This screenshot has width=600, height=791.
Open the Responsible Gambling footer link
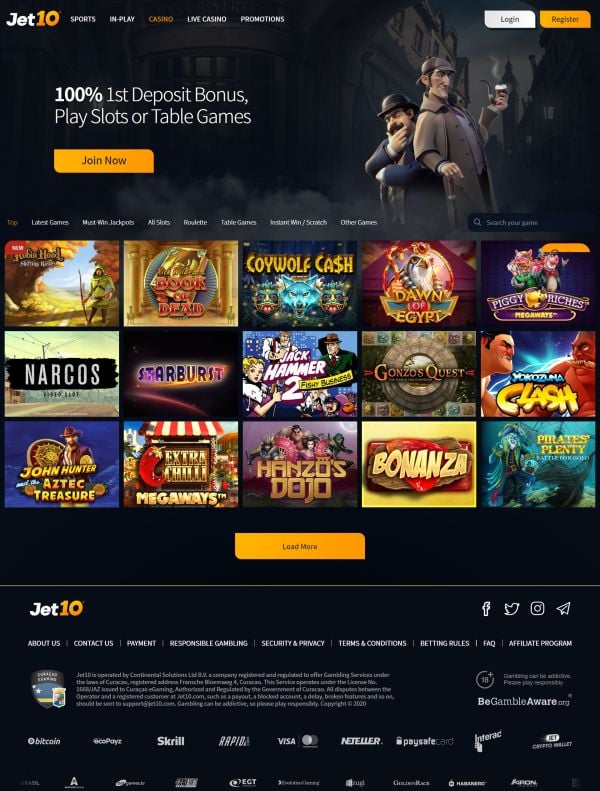[208, 643]
